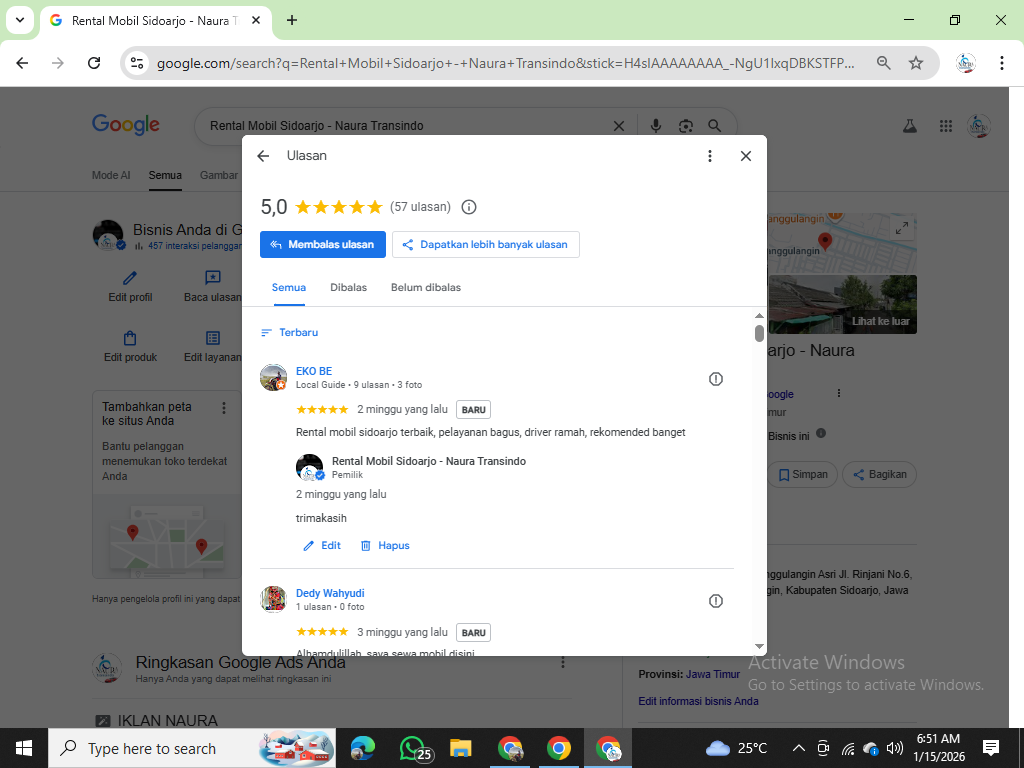Edit the owner reply trimakasih
The width and height of the screenshot is (1024, 768).
[x=322, y=546]
